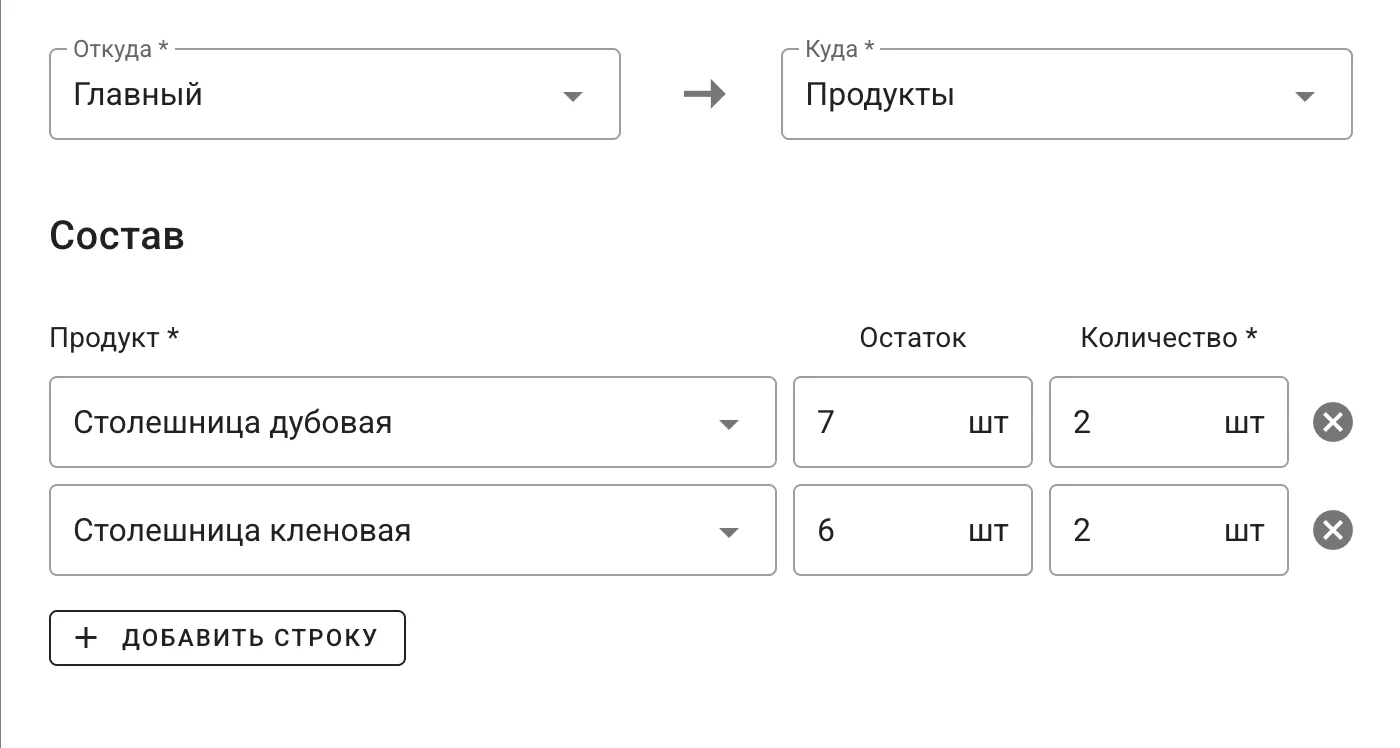Click the dropdown arrow in Куда field
The image size is (1400, 748).
(1303, 94)
